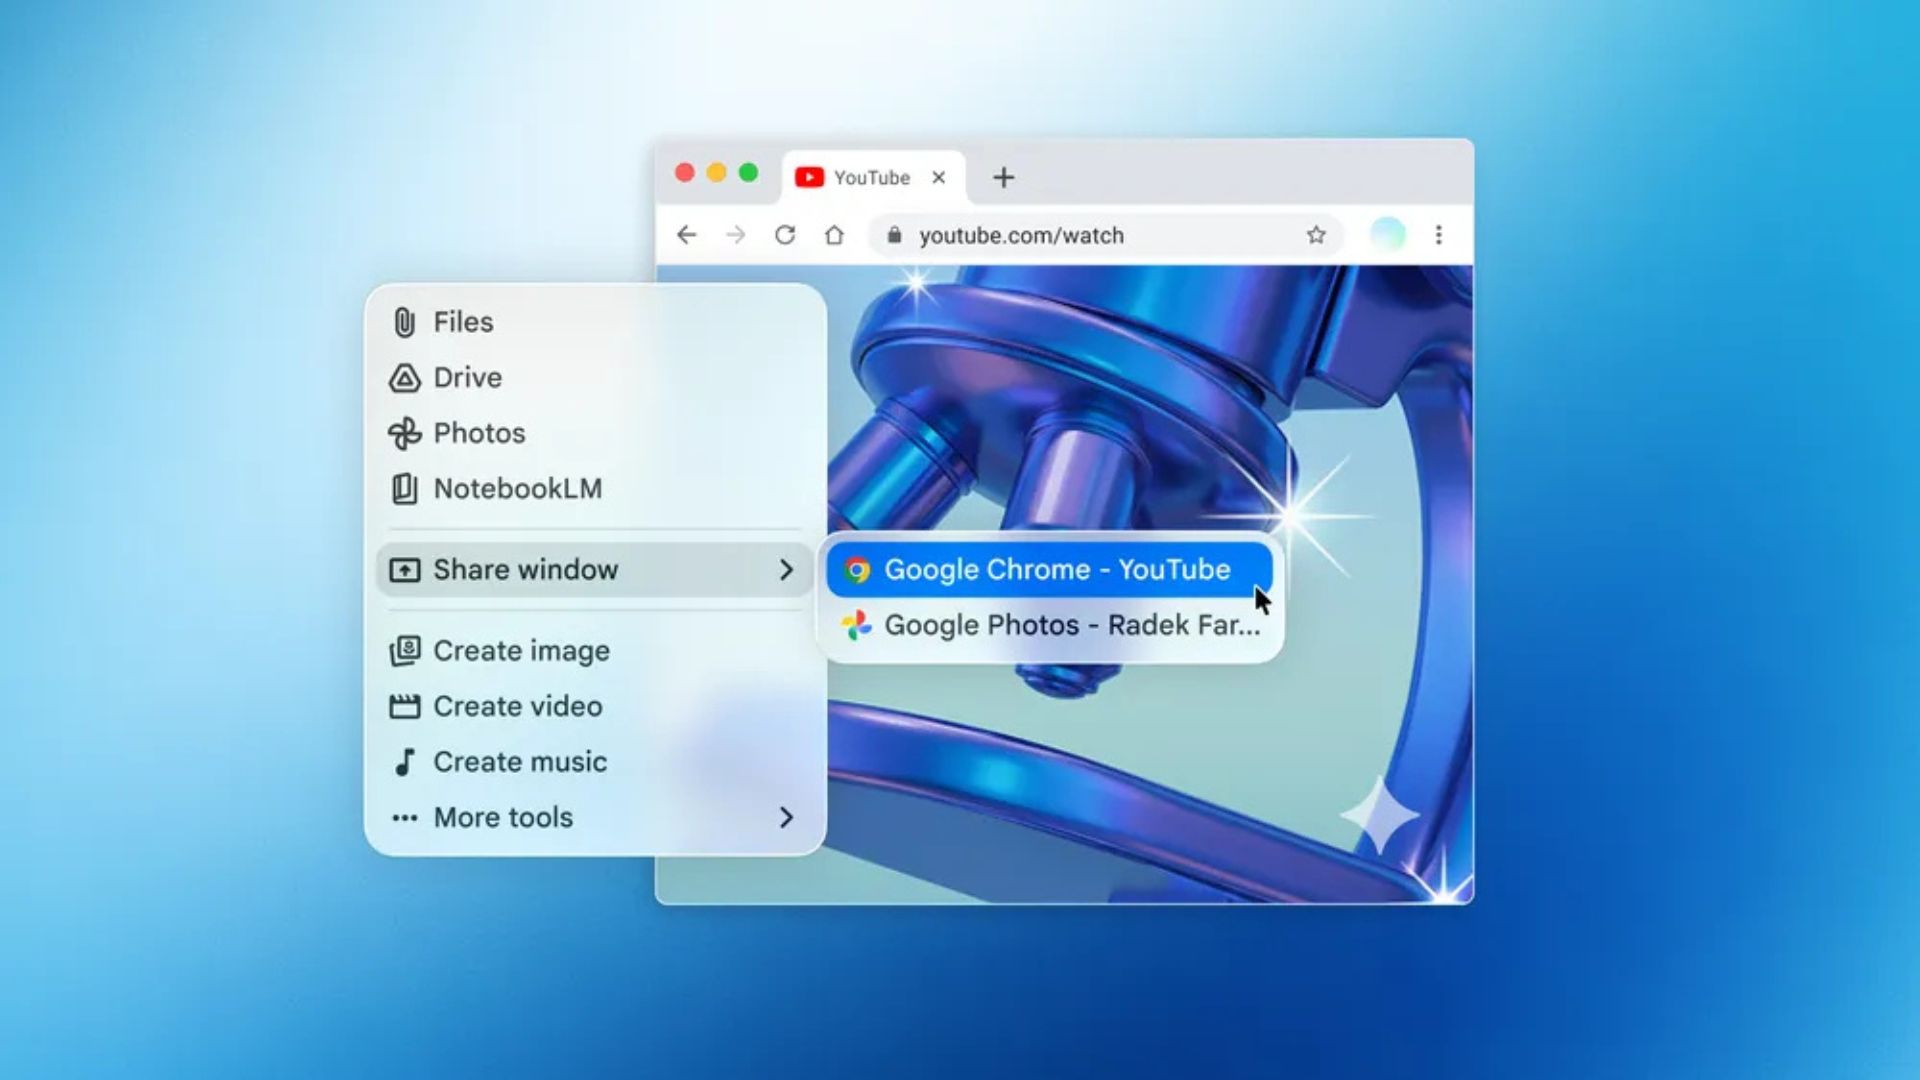
Task: Click the NotebookLM notebook icon
Action: click(404, 489)
